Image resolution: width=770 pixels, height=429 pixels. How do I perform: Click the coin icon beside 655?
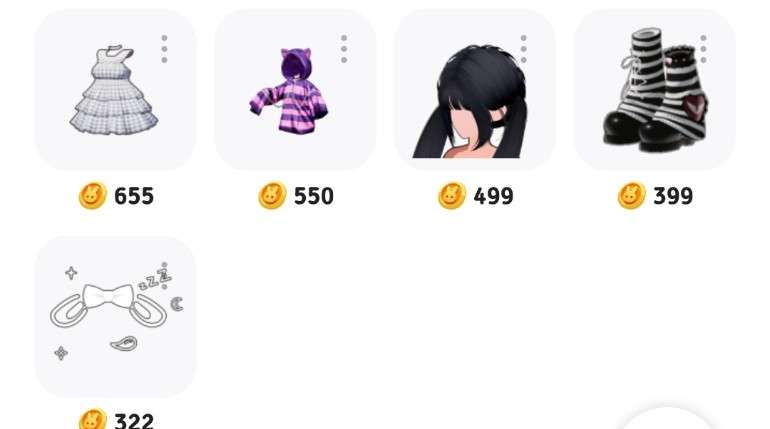click(x=92, y=196)
